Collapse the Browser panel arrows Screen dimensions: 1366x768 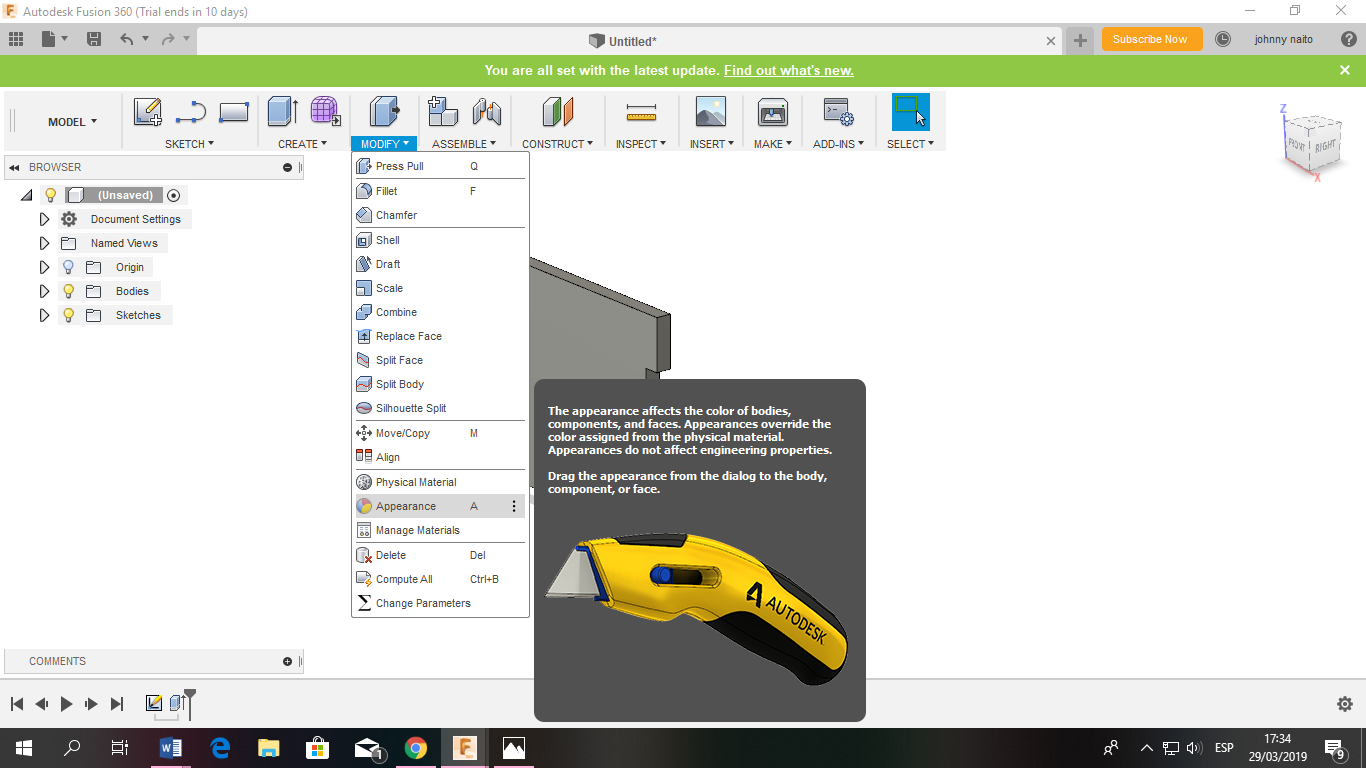point(15,167)
